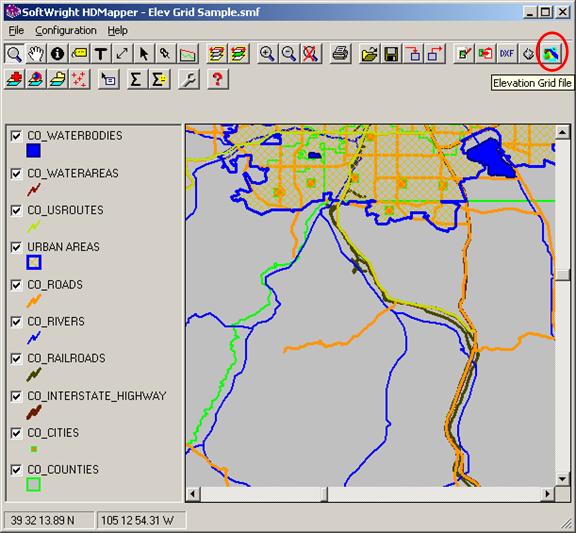576x533 pixels.
Task: Click the map's horizontal scroll right arrow
Action: (548, 494)
